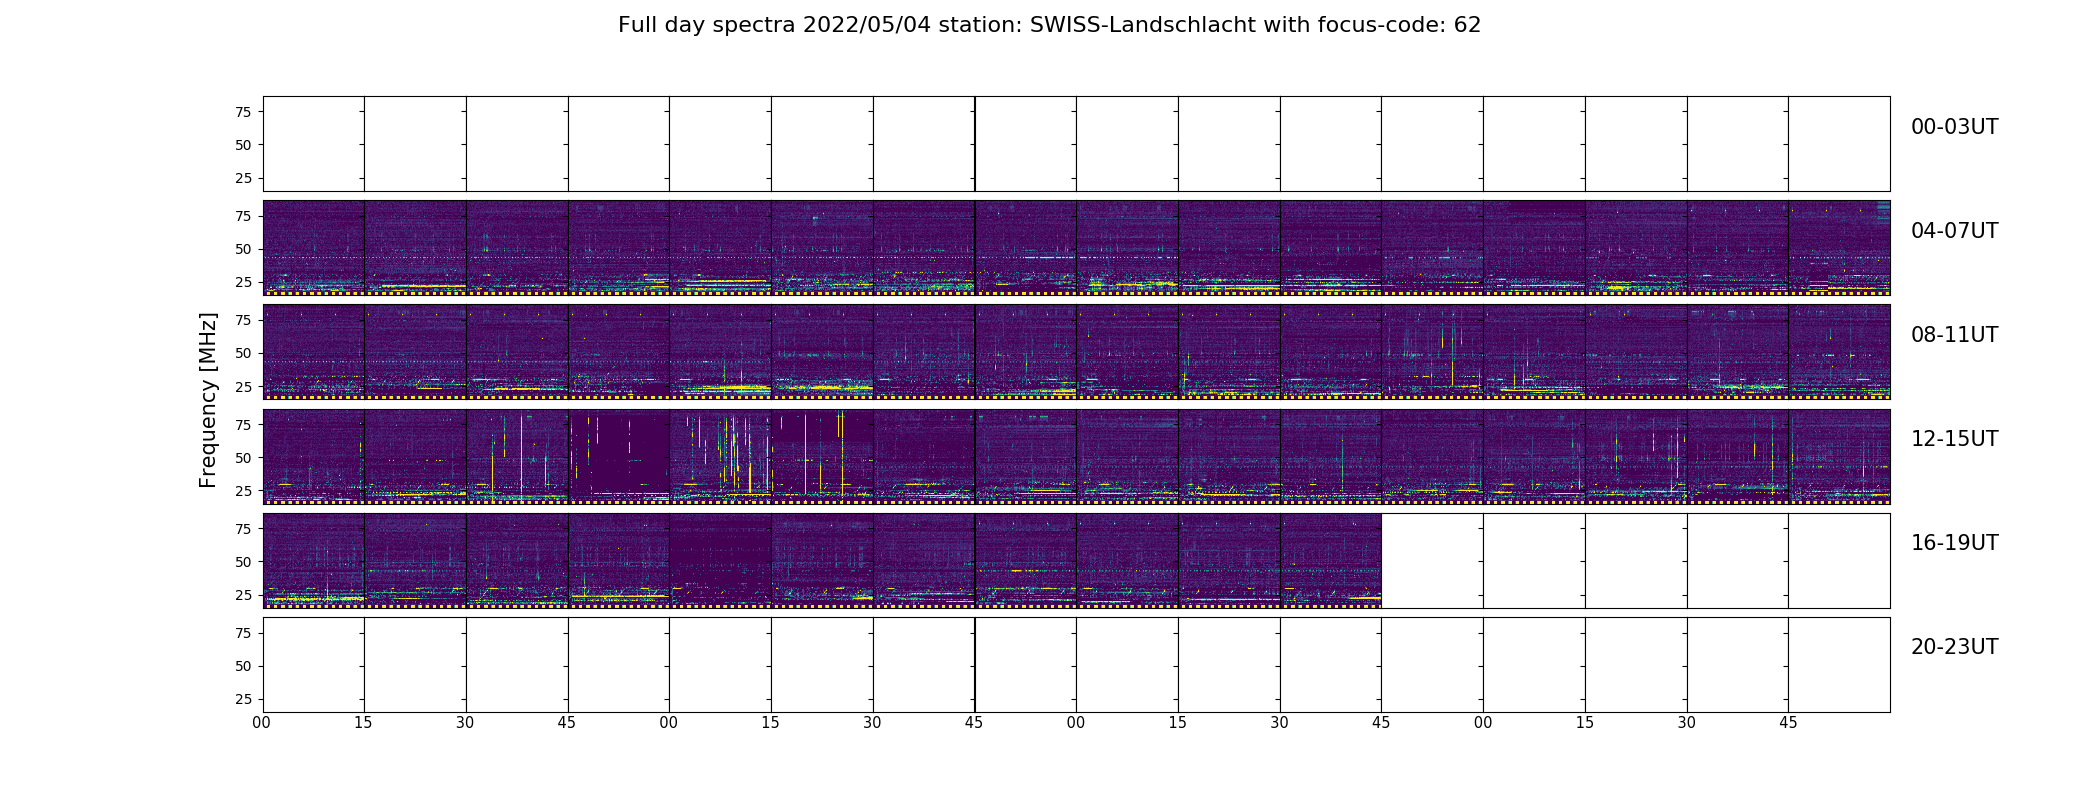Viewport: 2100px width, 800px height.
Task: Click the '08-11UT' row label
Action: tap(1954, 335)
